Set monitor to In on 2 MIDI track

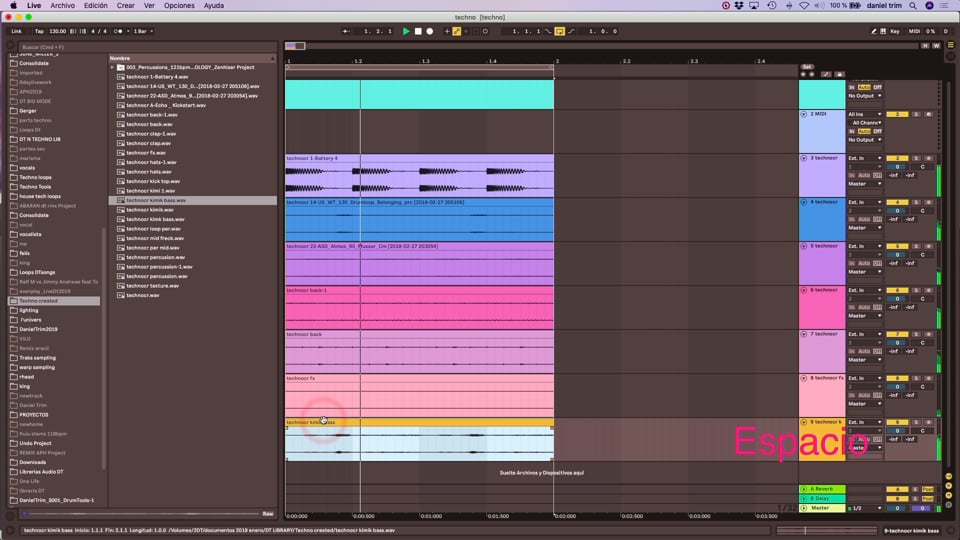point(852,131)
